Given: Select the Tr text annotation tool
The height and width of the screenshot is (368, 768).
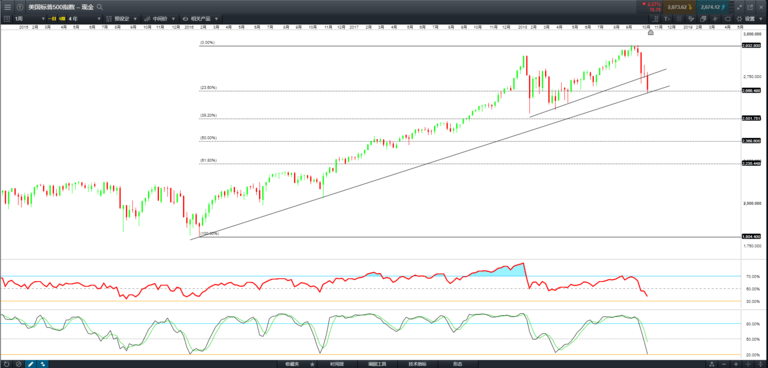Looking at the screenshot, I should point(667,19).
